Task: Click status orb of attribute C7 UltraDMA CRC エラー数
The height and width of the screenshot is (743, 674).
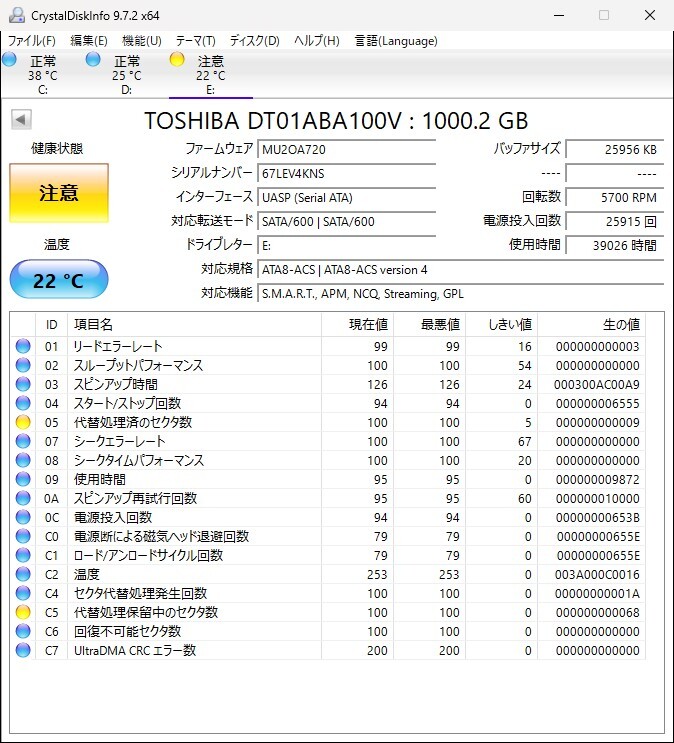Action: coord(23,650)
